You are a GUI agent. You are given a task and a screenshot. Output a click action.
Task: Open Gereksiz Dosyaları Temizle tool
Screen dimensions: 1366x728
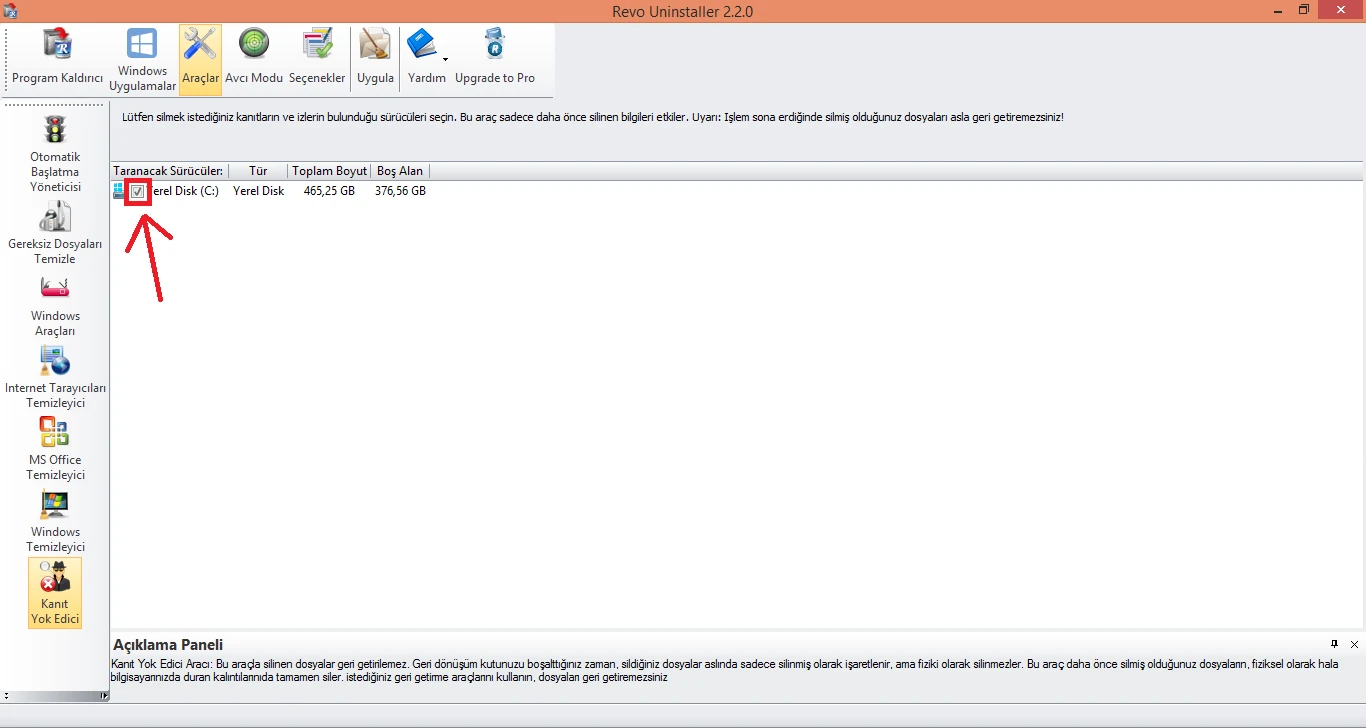point(55,233)
